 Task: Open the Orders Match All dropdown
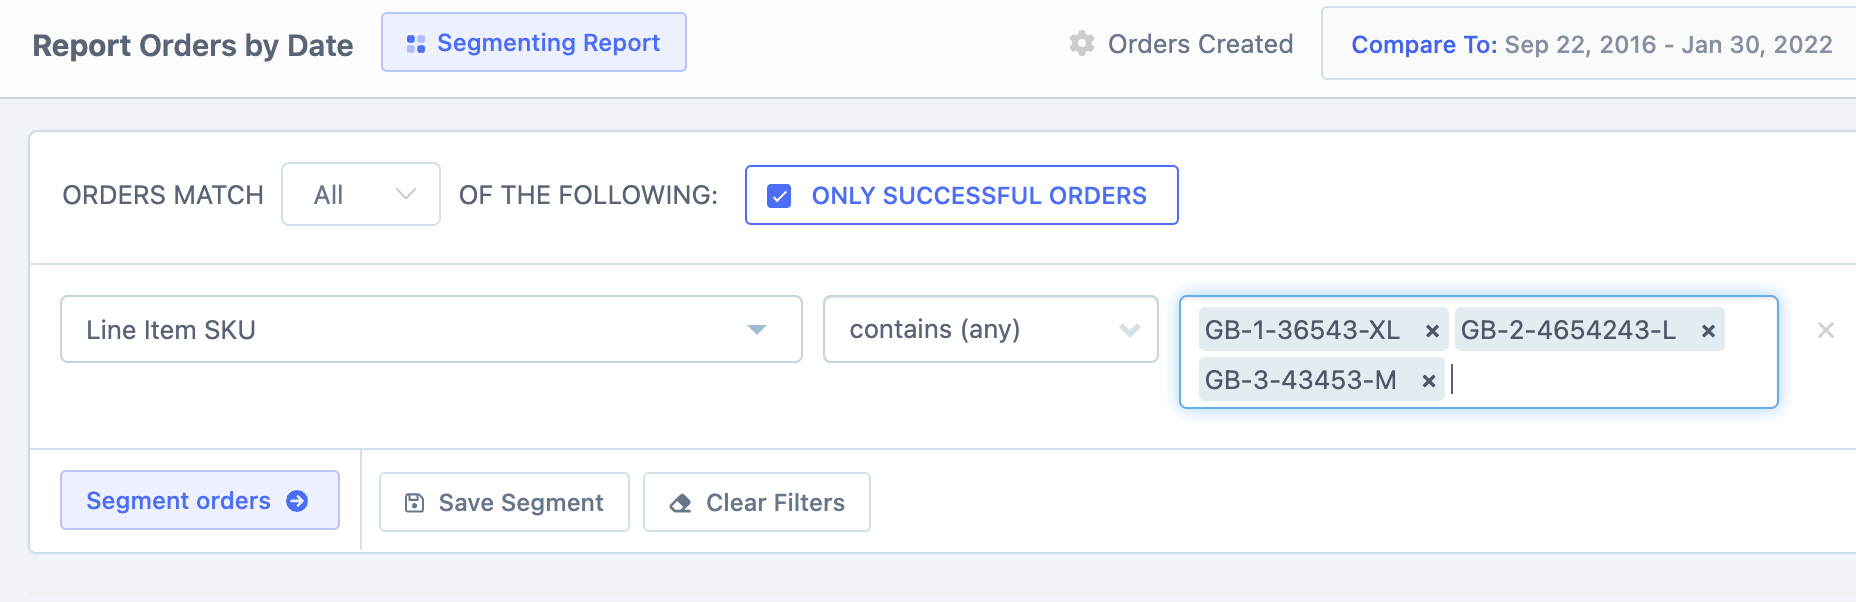(x=360, y=194)
